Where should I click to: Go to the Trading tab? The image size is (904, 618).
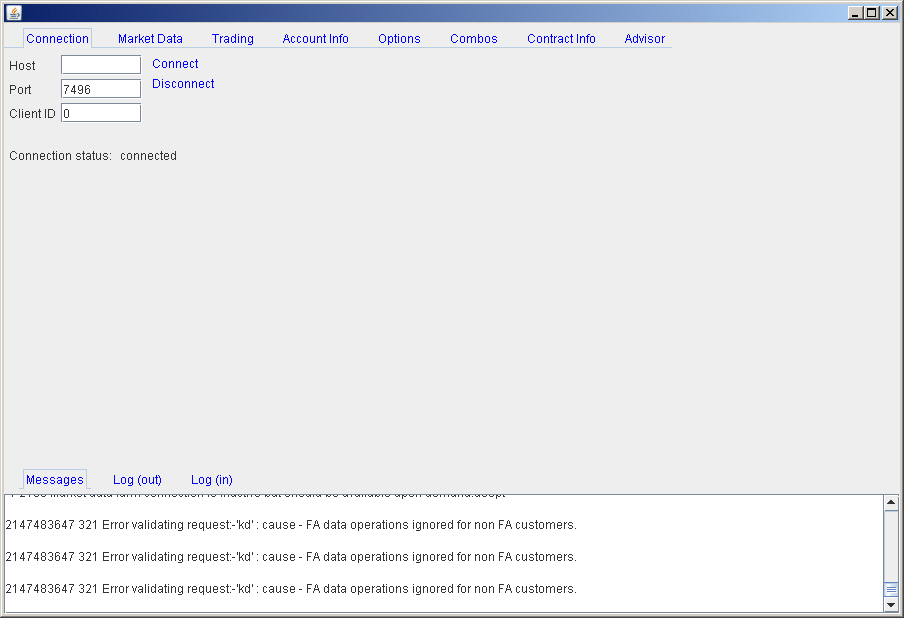coord(232,39)
